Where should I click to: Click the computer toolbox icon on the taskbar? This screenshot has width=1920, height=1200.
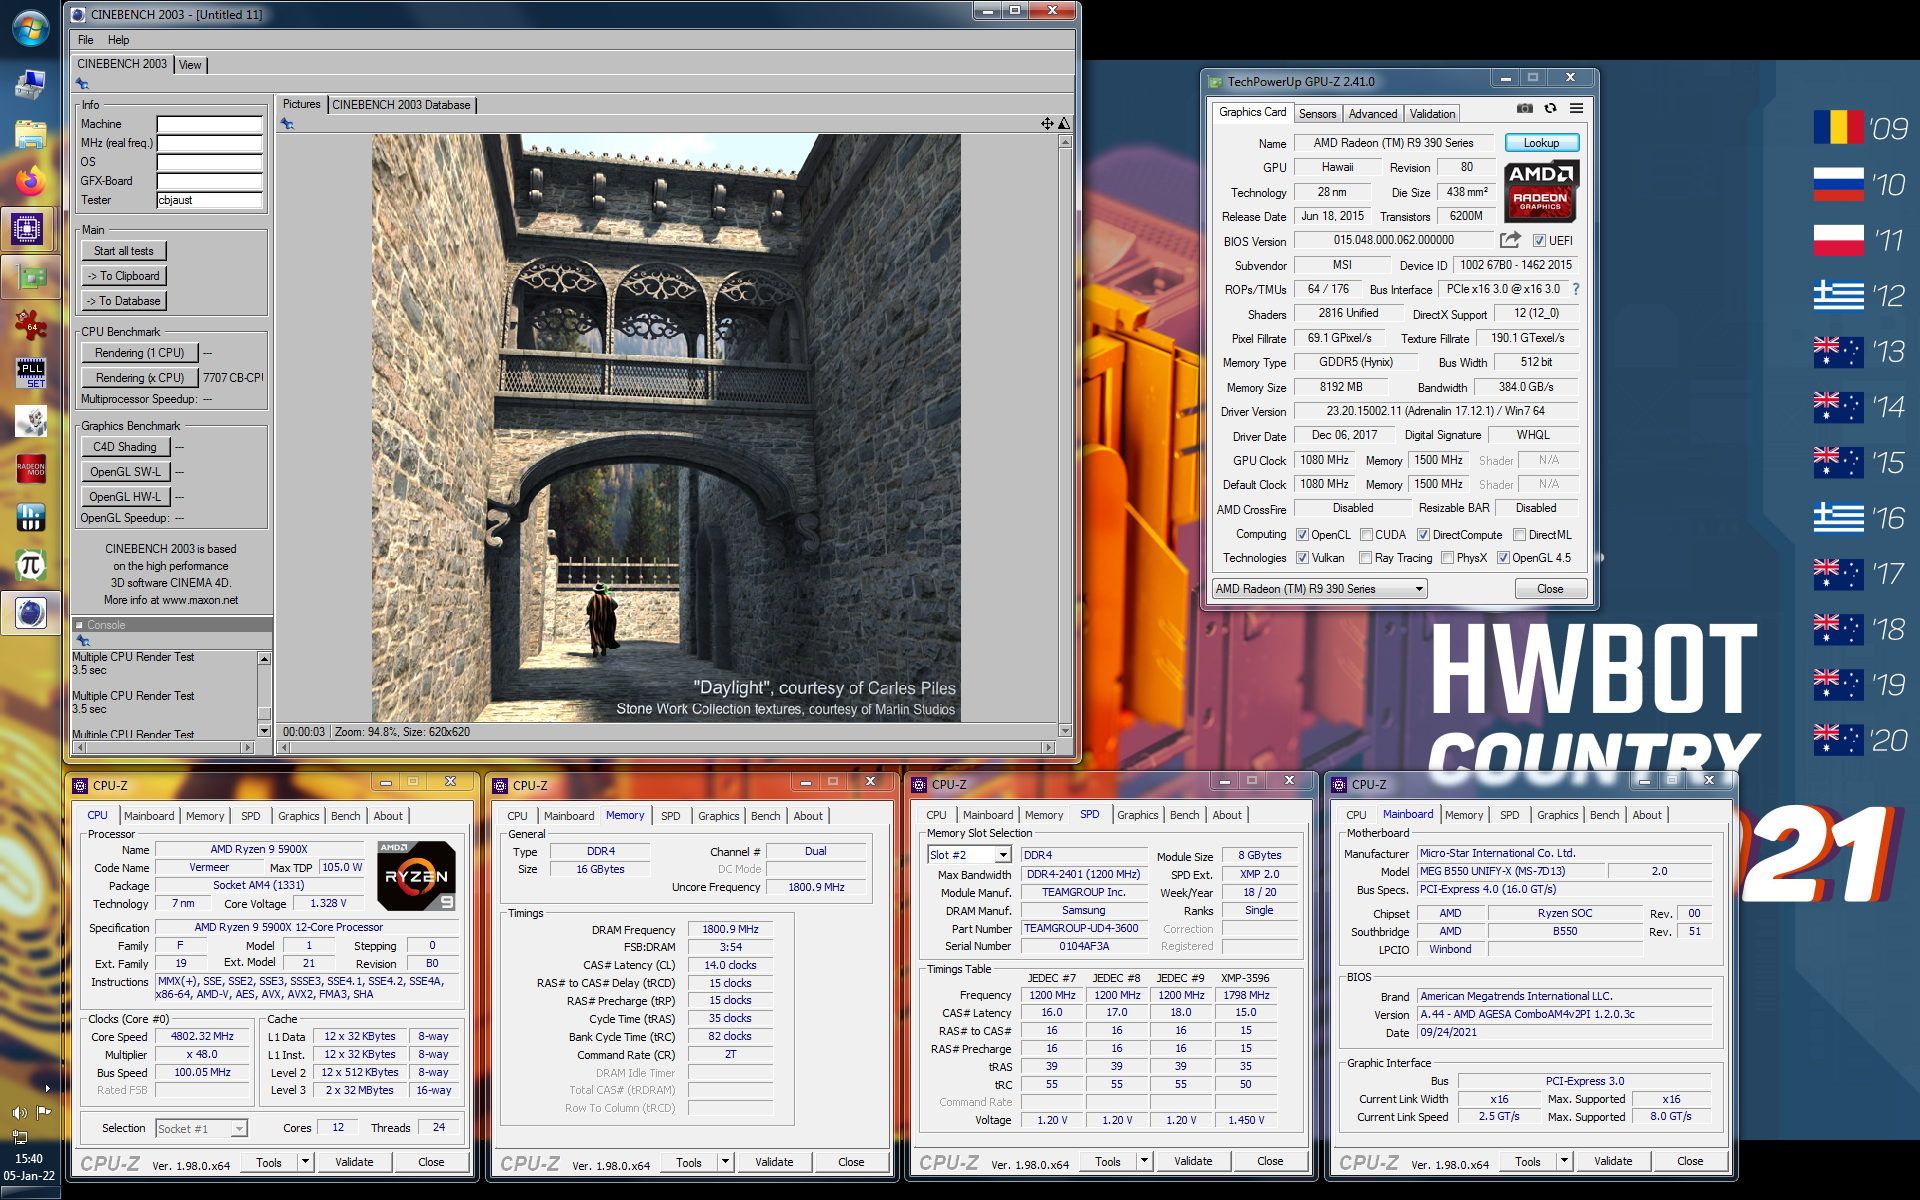pos(30,85)
